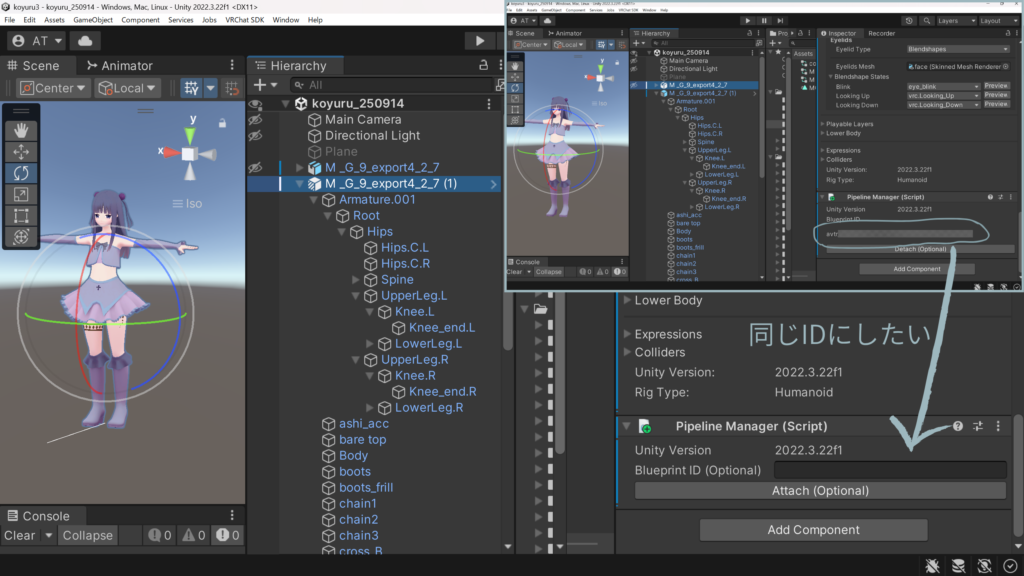
Task: Expand M_G_9_export4_2_7 object
Action: [300, 167]
